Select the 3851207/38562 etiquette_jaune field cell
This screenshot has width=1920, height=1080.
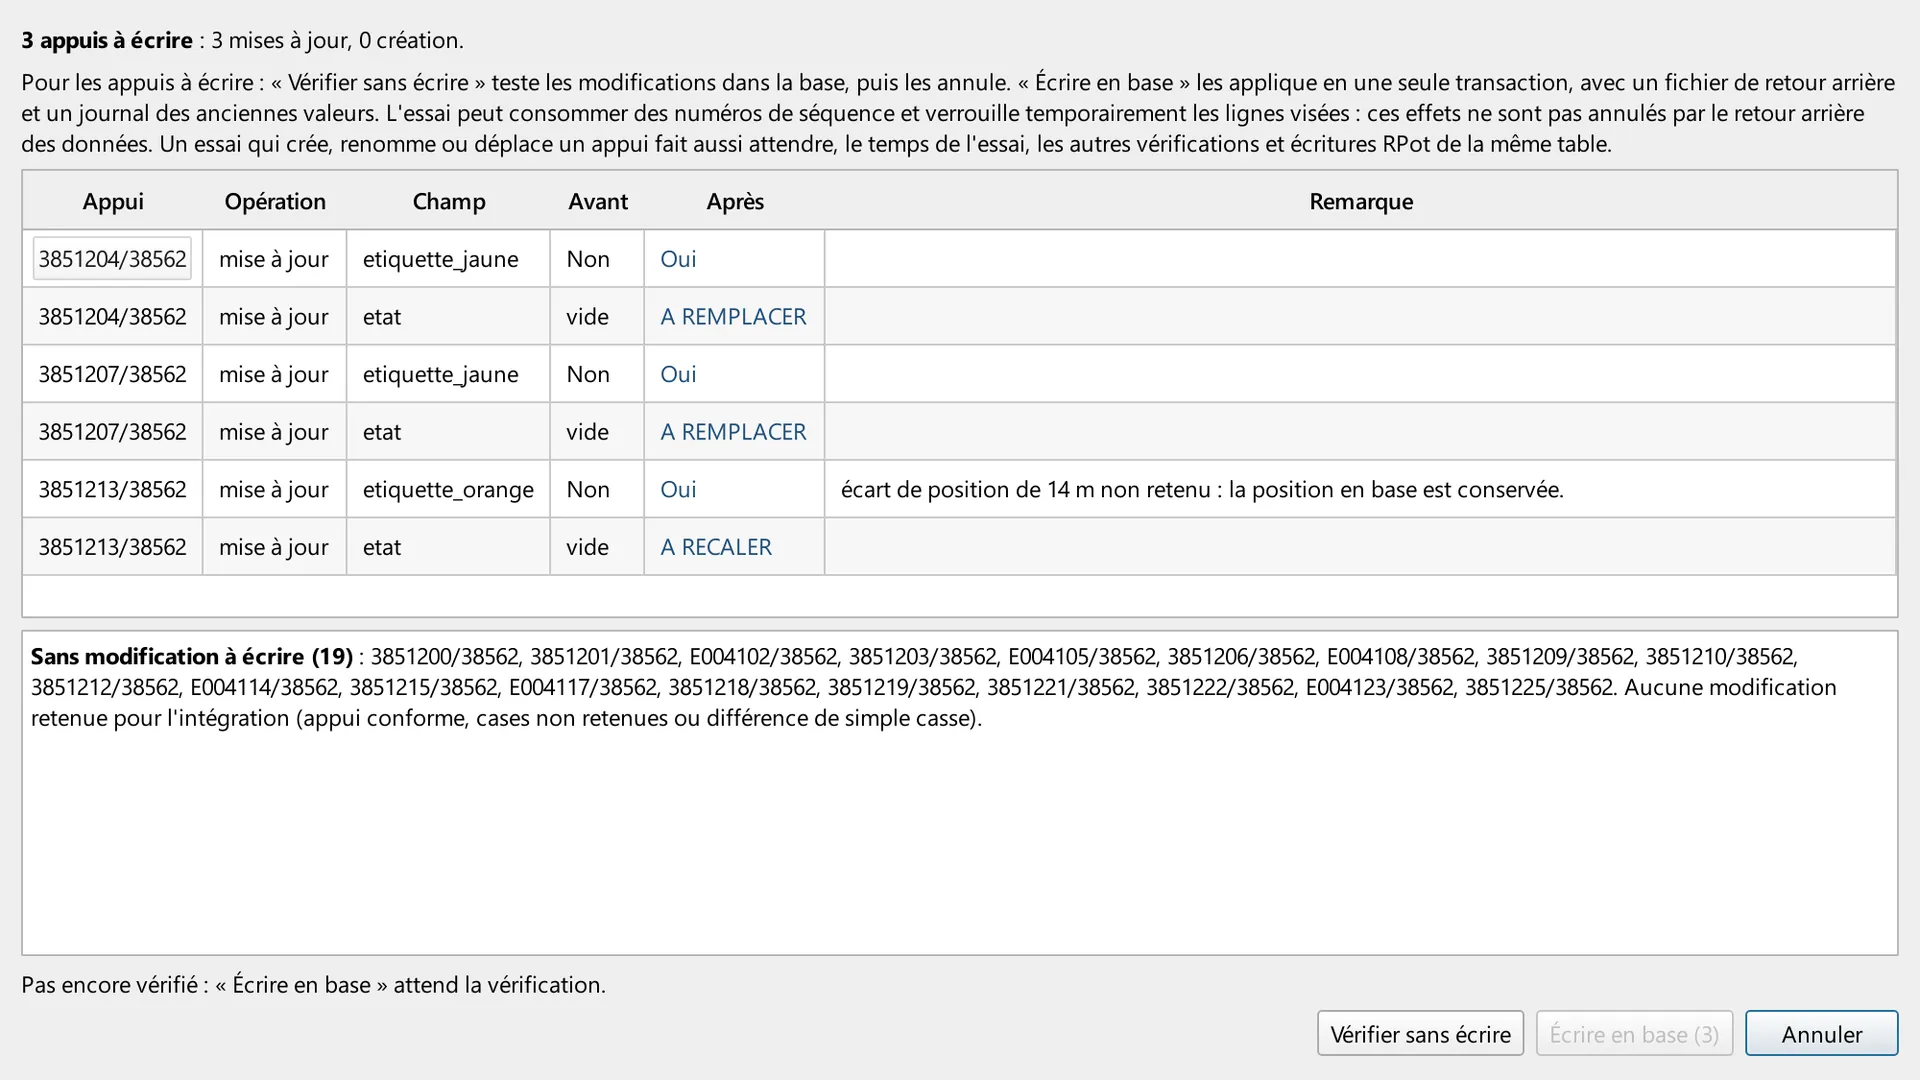coord(448,374)
